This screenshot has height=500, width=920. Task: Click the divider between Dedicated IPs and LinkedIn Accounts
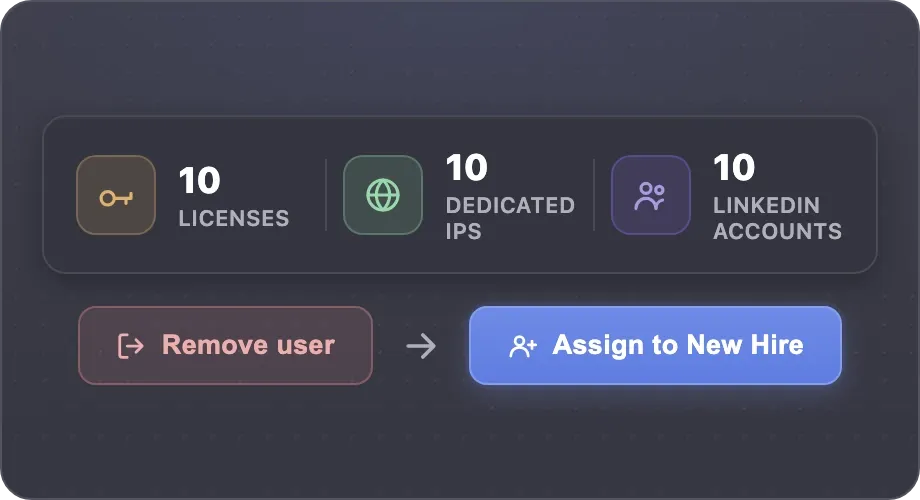pyautogui.click(x=594, y=195)
